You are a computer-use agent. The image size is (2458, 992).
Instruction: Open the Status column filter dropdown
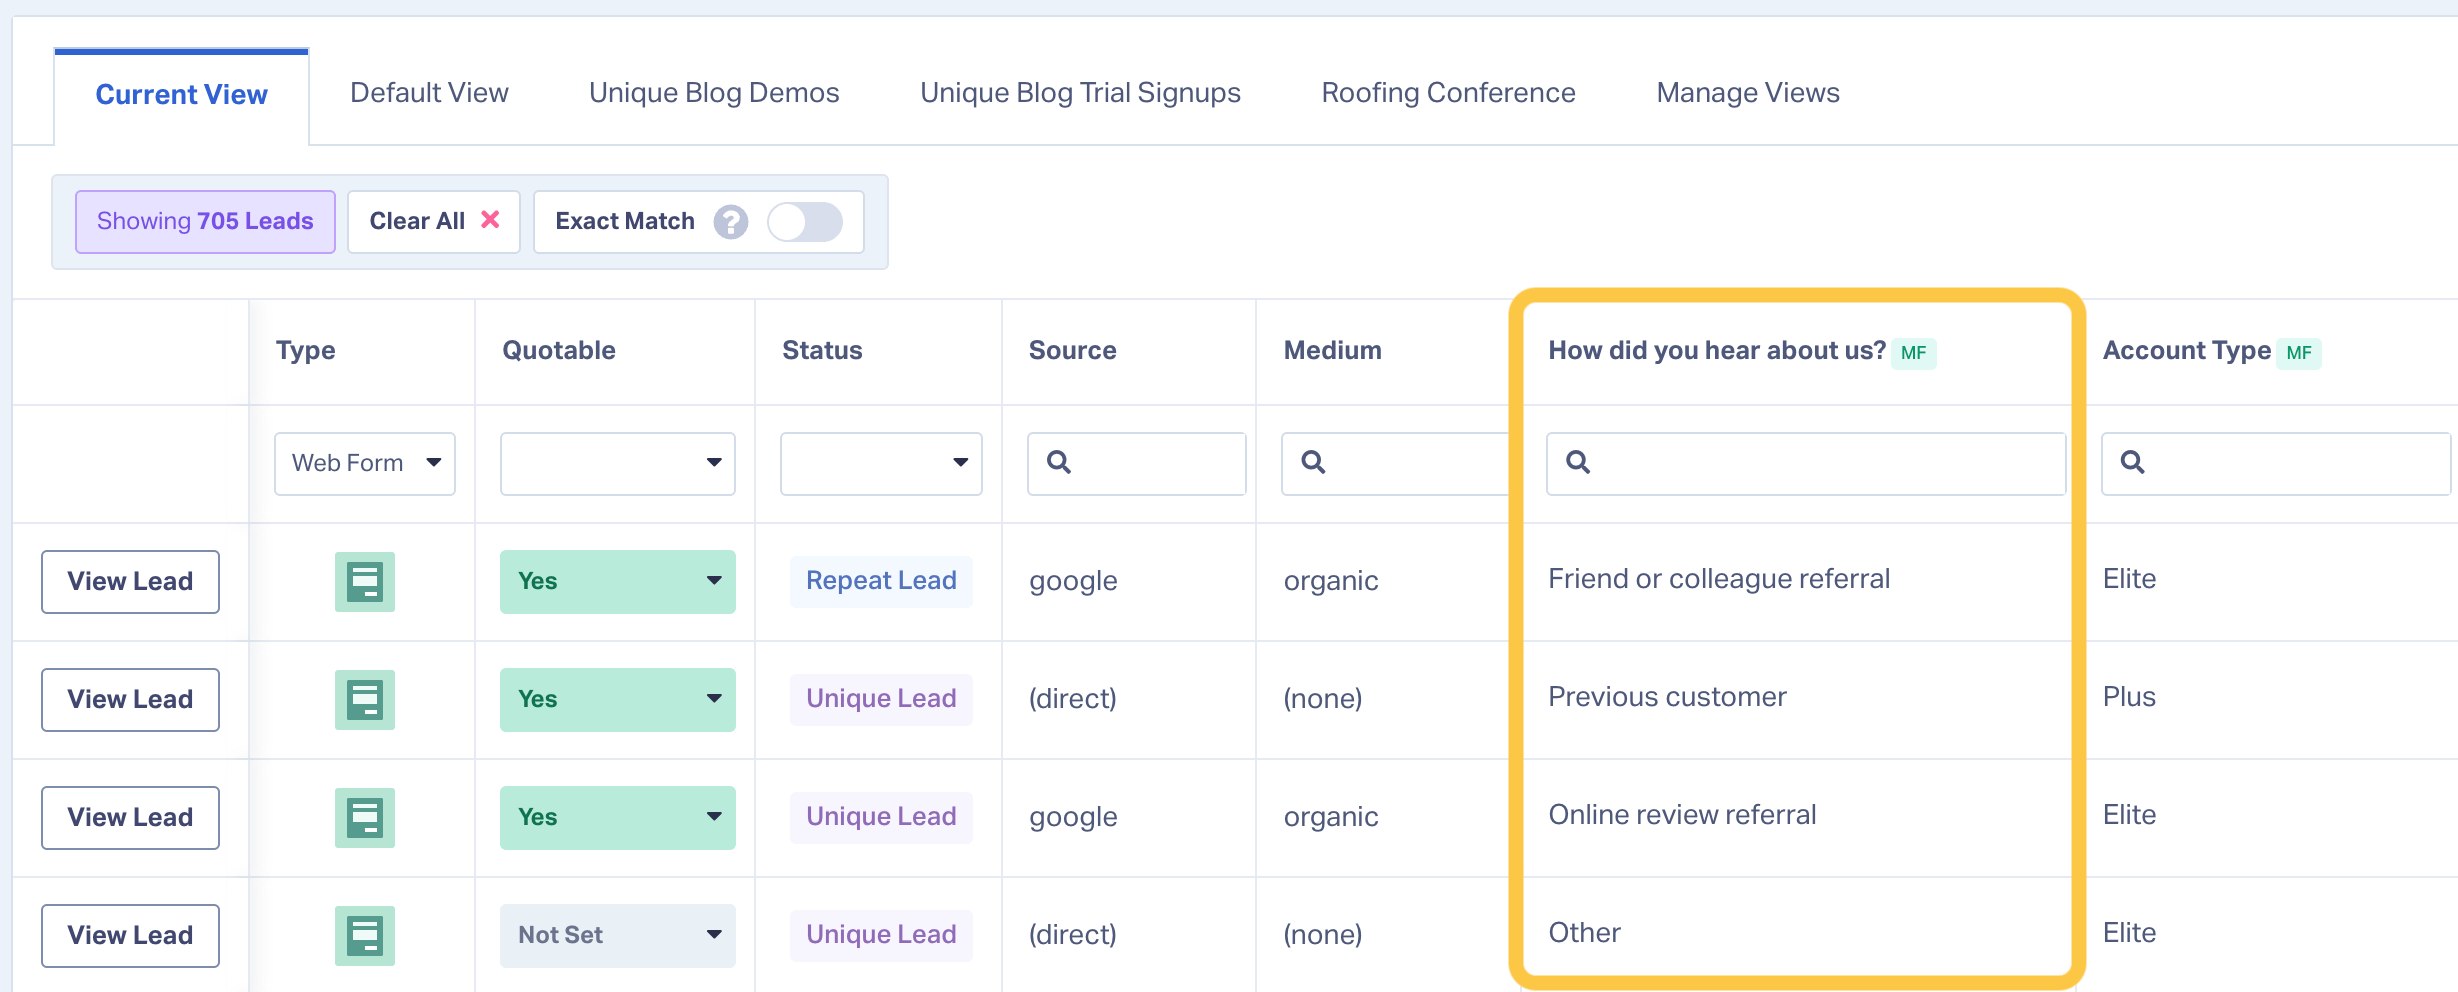pos(880,463)
